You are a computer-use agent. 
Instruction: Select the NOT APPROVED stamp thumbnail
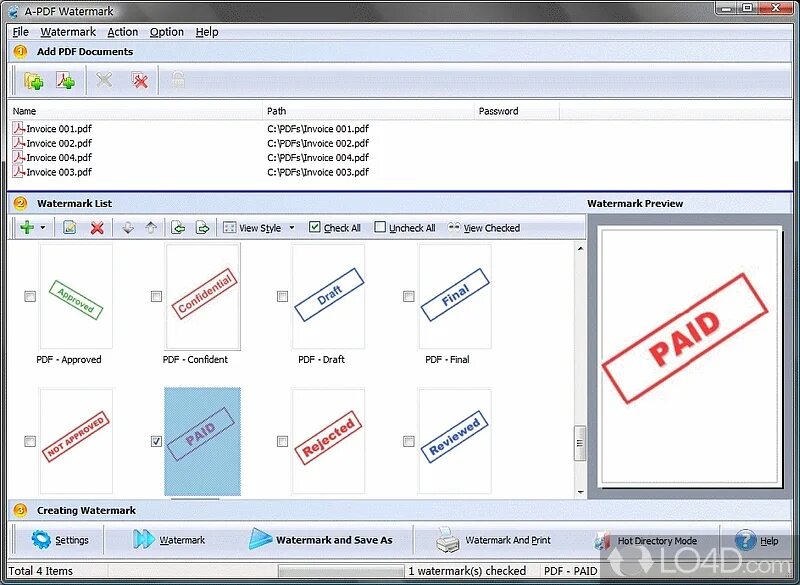(x=76, y=441)
